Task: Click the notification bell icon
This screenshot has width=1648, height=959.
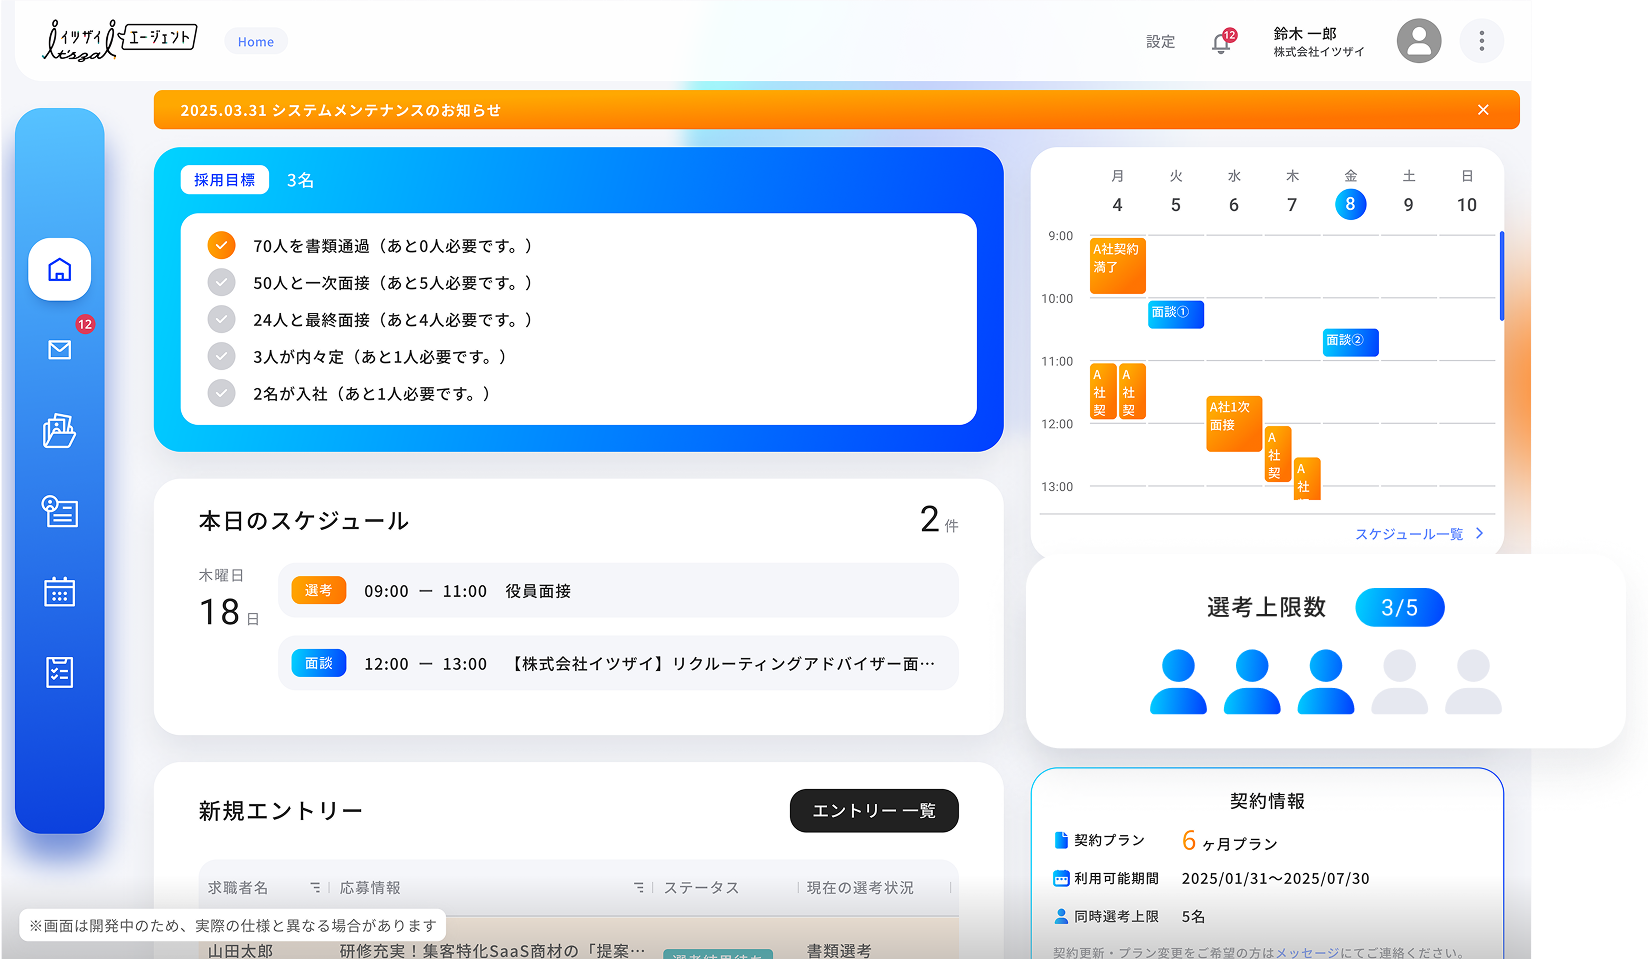Action: coord(1221,43)
